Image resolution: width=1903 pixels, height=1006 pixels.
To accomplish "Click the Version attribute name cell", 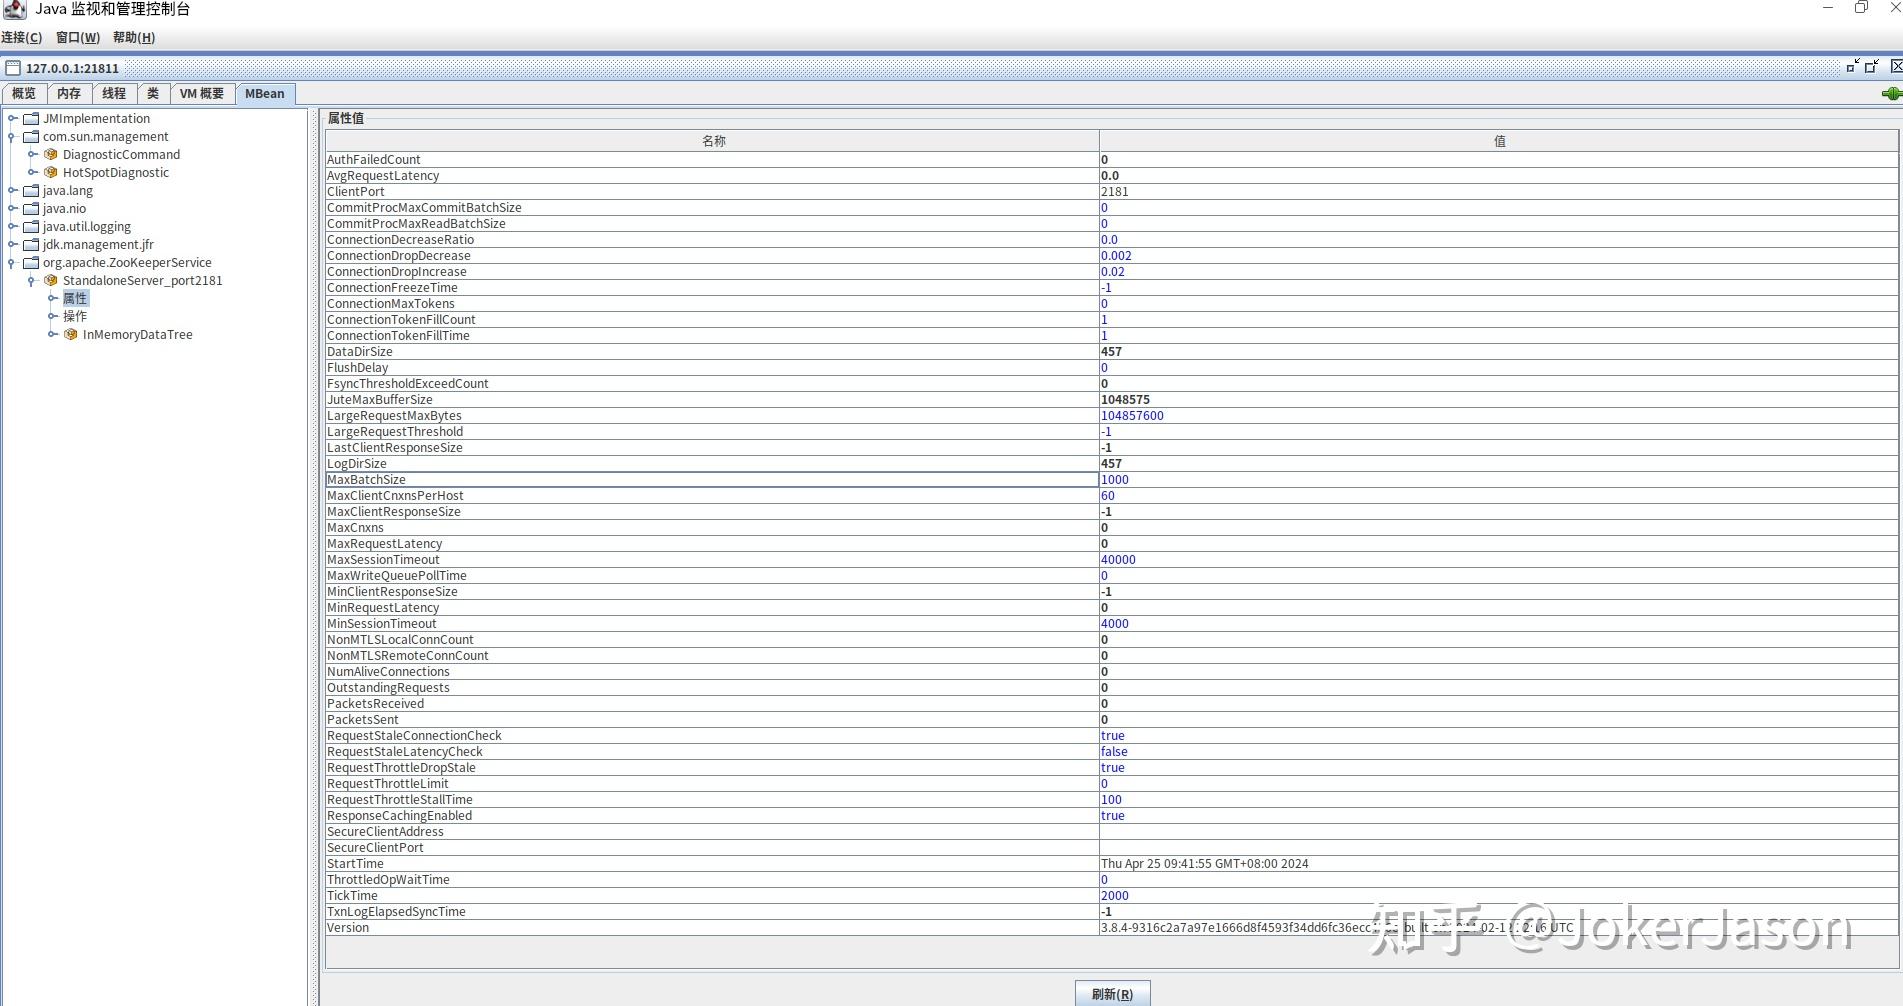I will [x=712, y=927].
